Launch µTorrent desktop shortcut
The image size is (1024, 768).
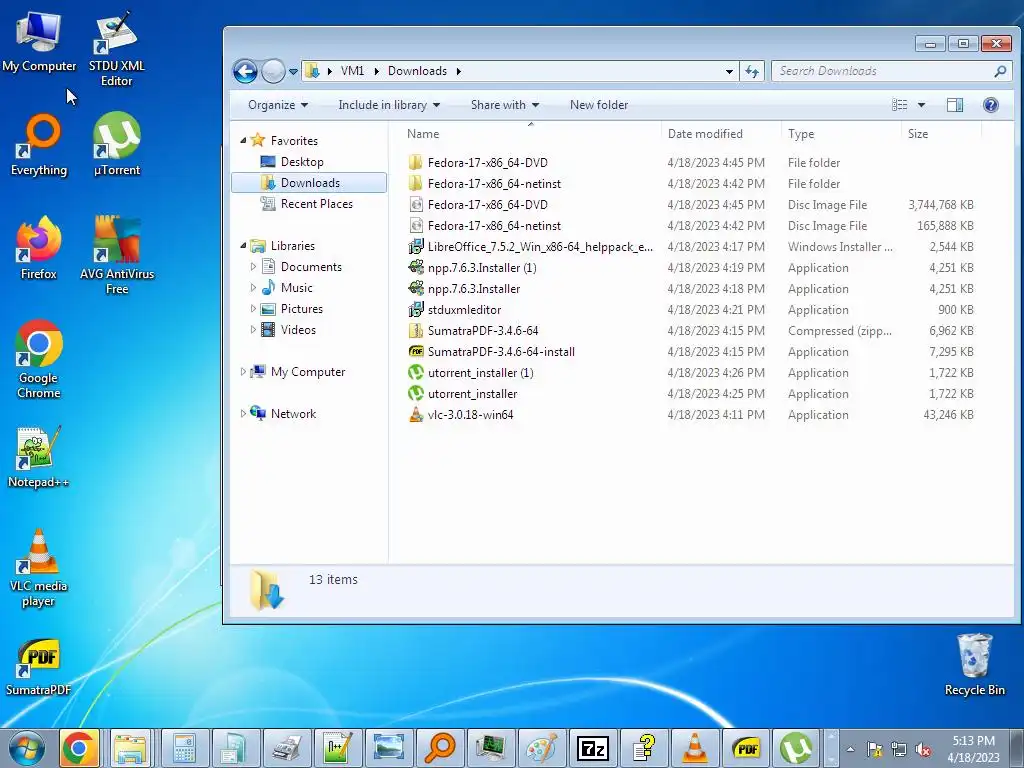point(116,145)
